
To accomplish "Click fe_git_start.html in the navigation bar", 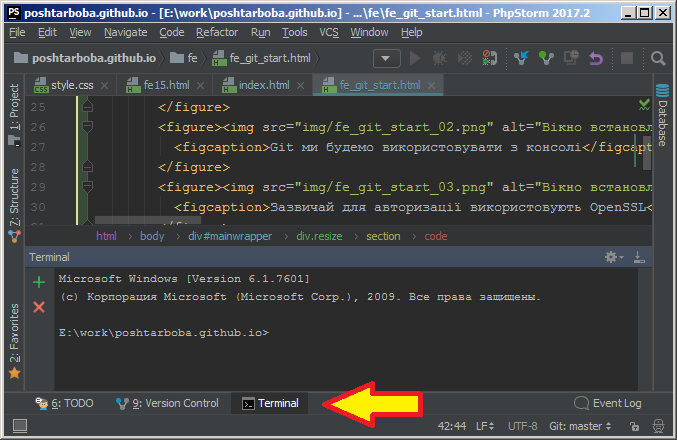I will pos(262,58).
